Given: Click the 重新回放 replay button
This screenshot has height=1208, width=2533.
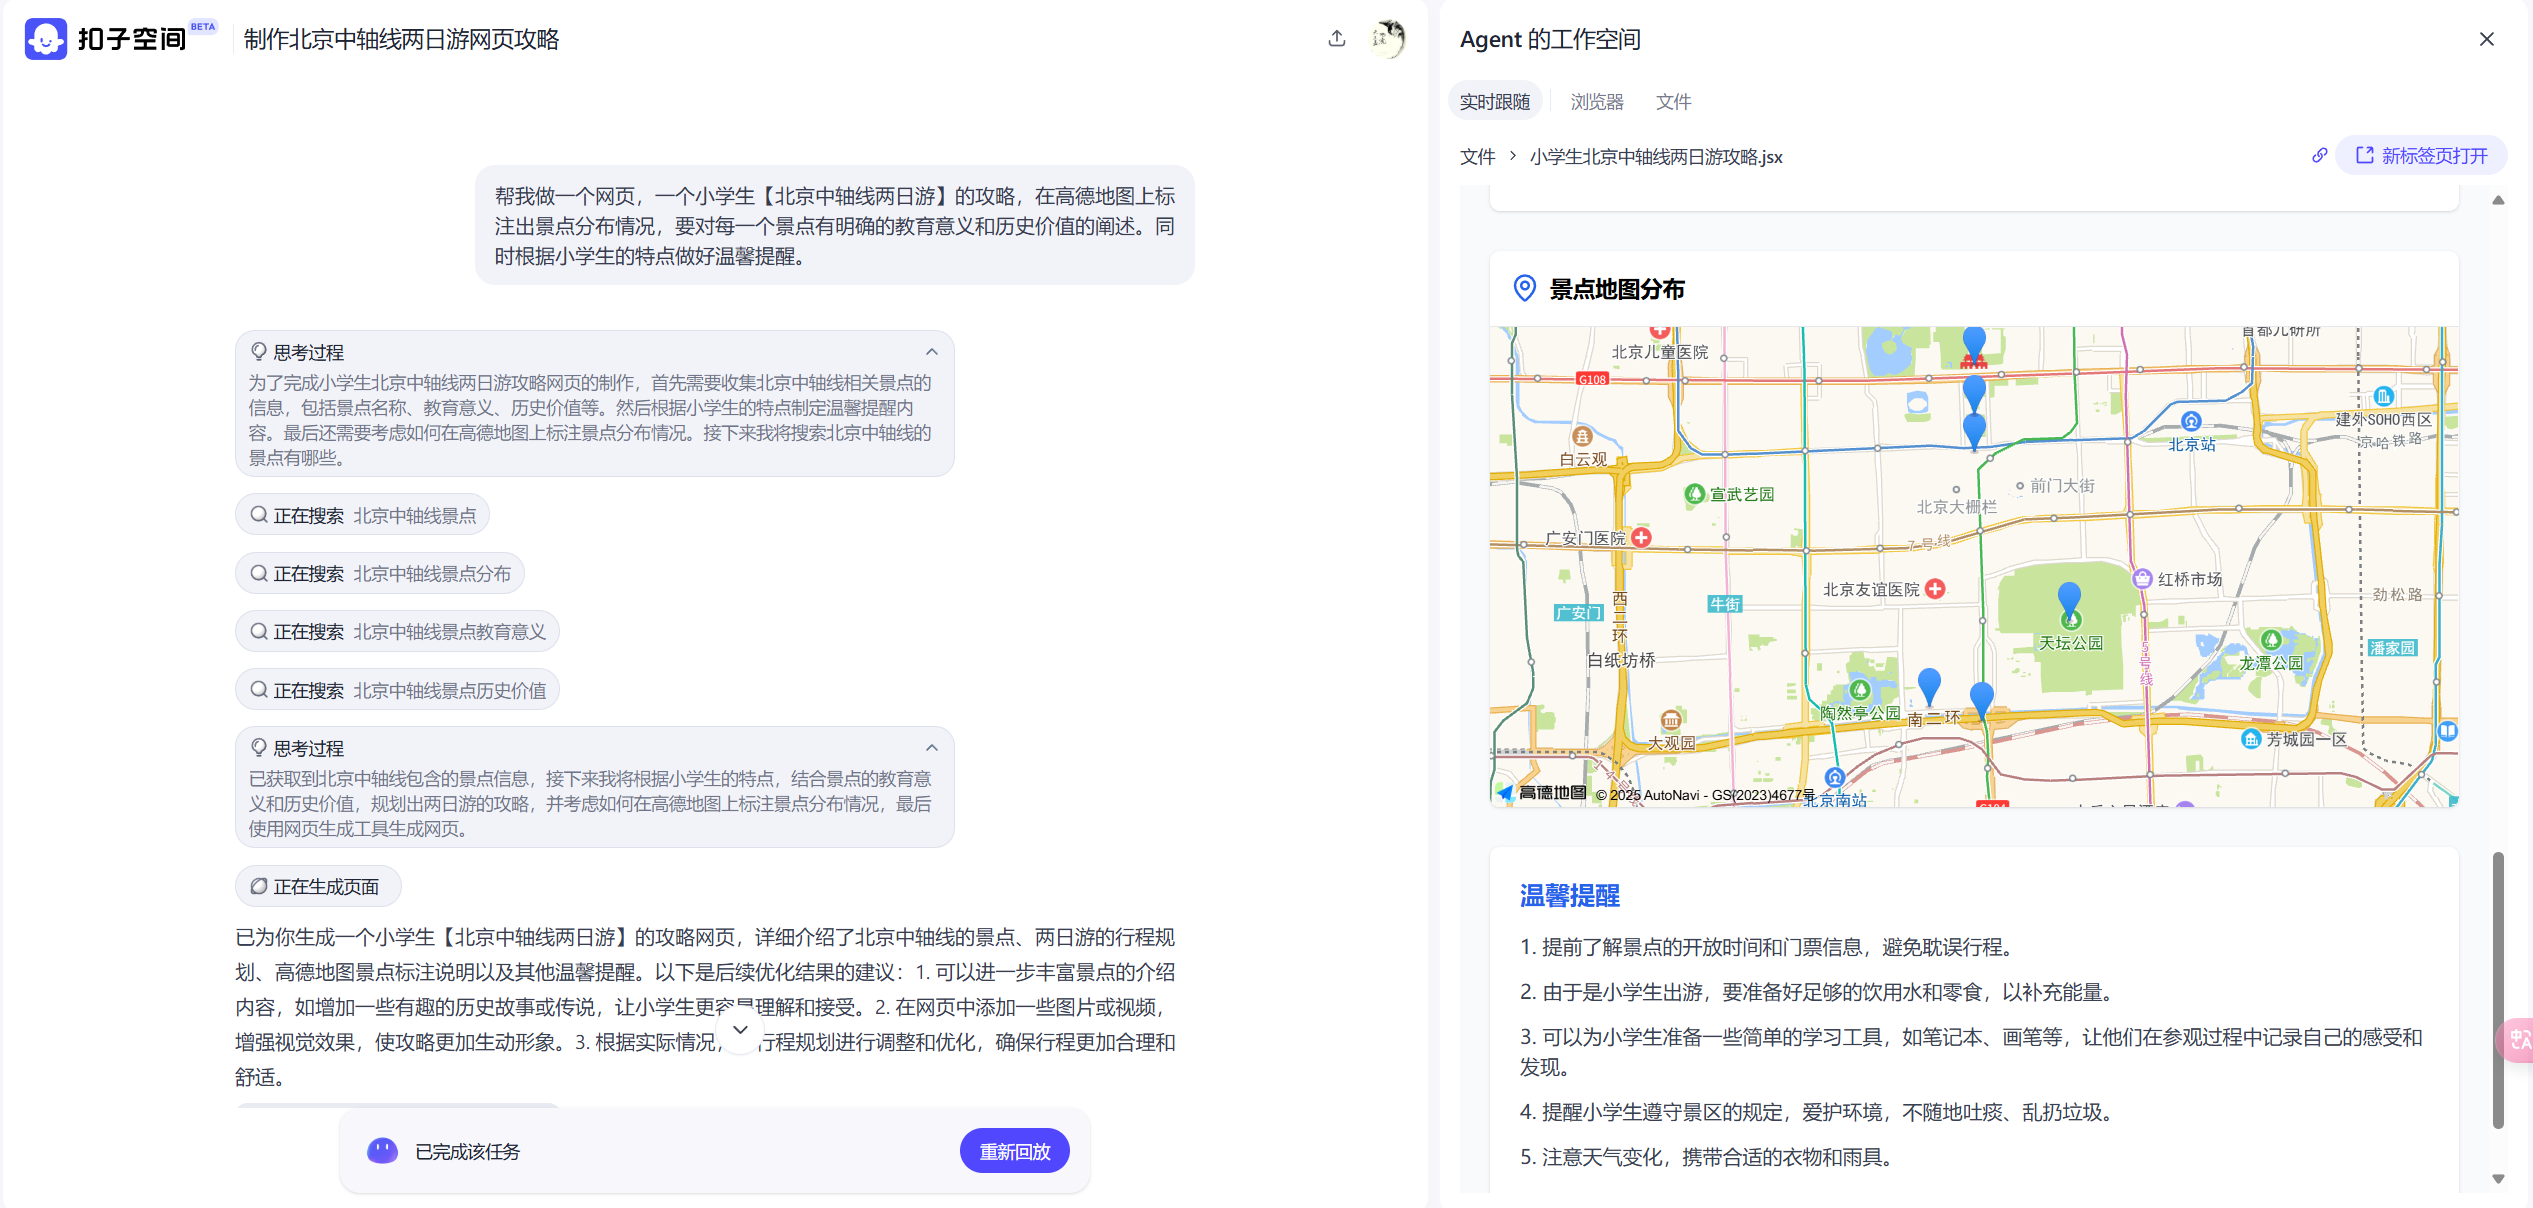Looking at the screenshot, I should tap(1015, 1151).
